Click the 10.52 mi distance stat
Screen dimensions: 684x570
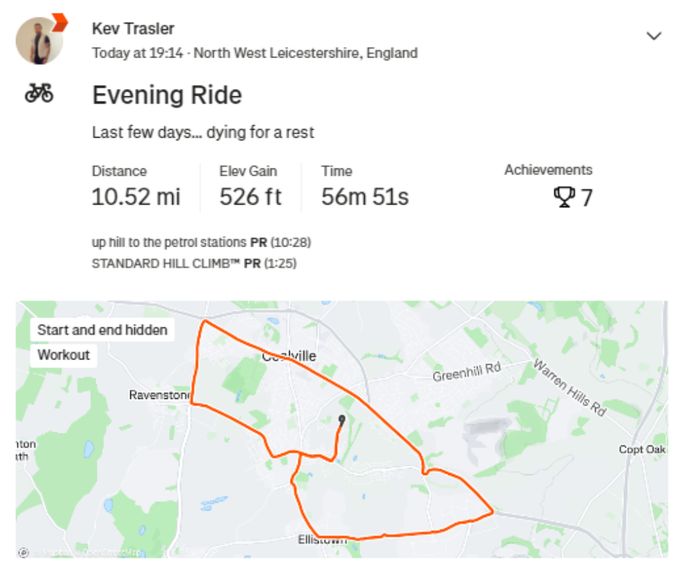pos(136,196)
